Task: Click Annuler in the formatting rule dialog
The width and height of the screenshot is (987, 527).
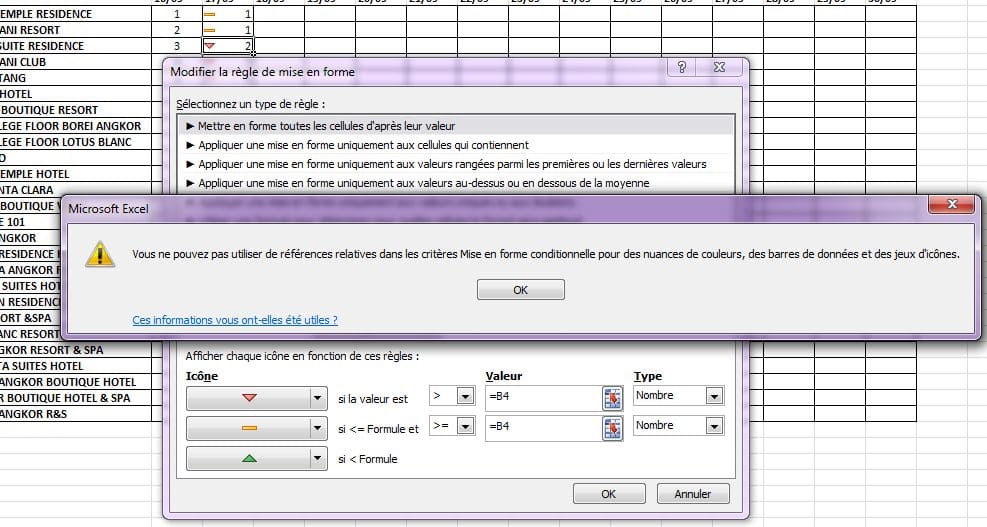Action: pyautogui.click(x=692, y=494)
